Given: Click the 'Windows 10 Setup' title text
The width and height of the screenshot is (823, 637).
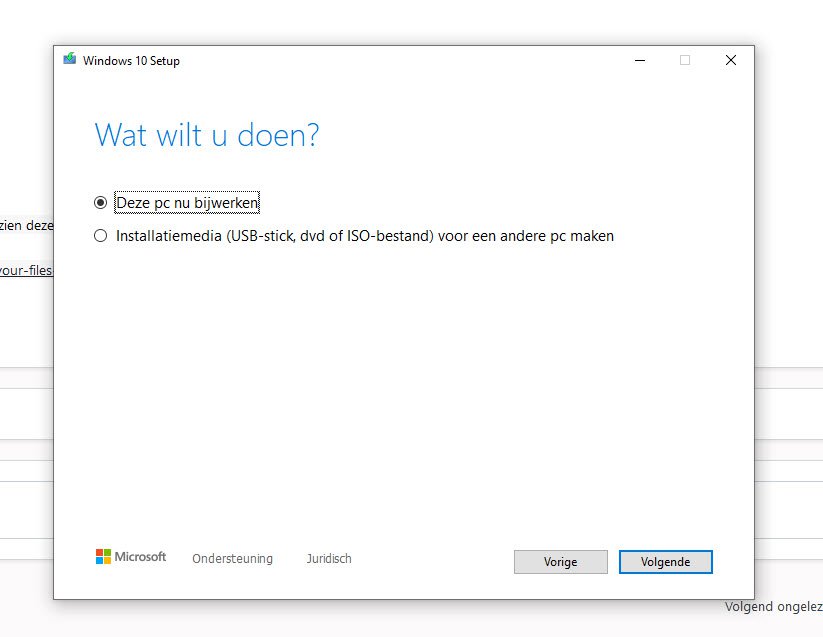Looking at the screenshot, I should click(131, 61).
